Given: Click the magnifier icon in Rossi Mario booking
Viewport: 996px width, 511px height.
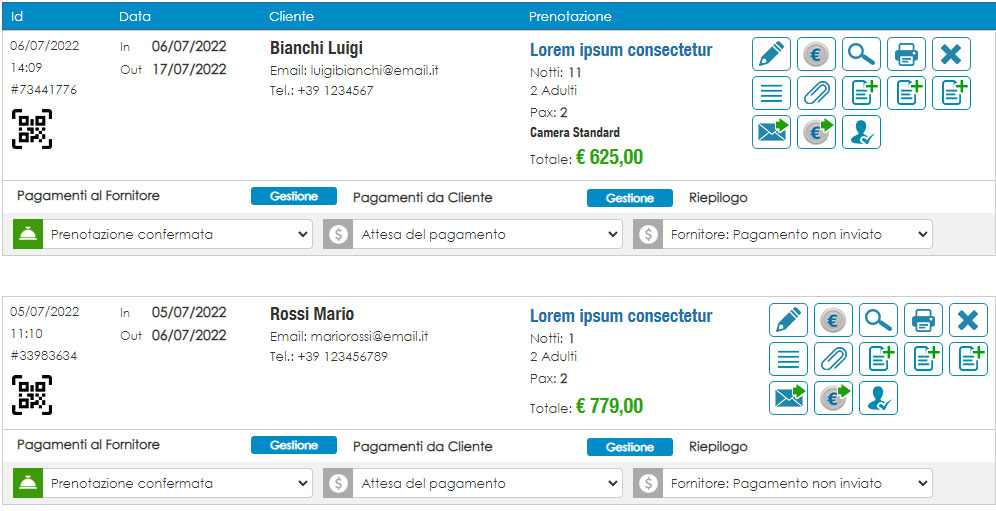Looking at the screenshot, I should point(878,320).
